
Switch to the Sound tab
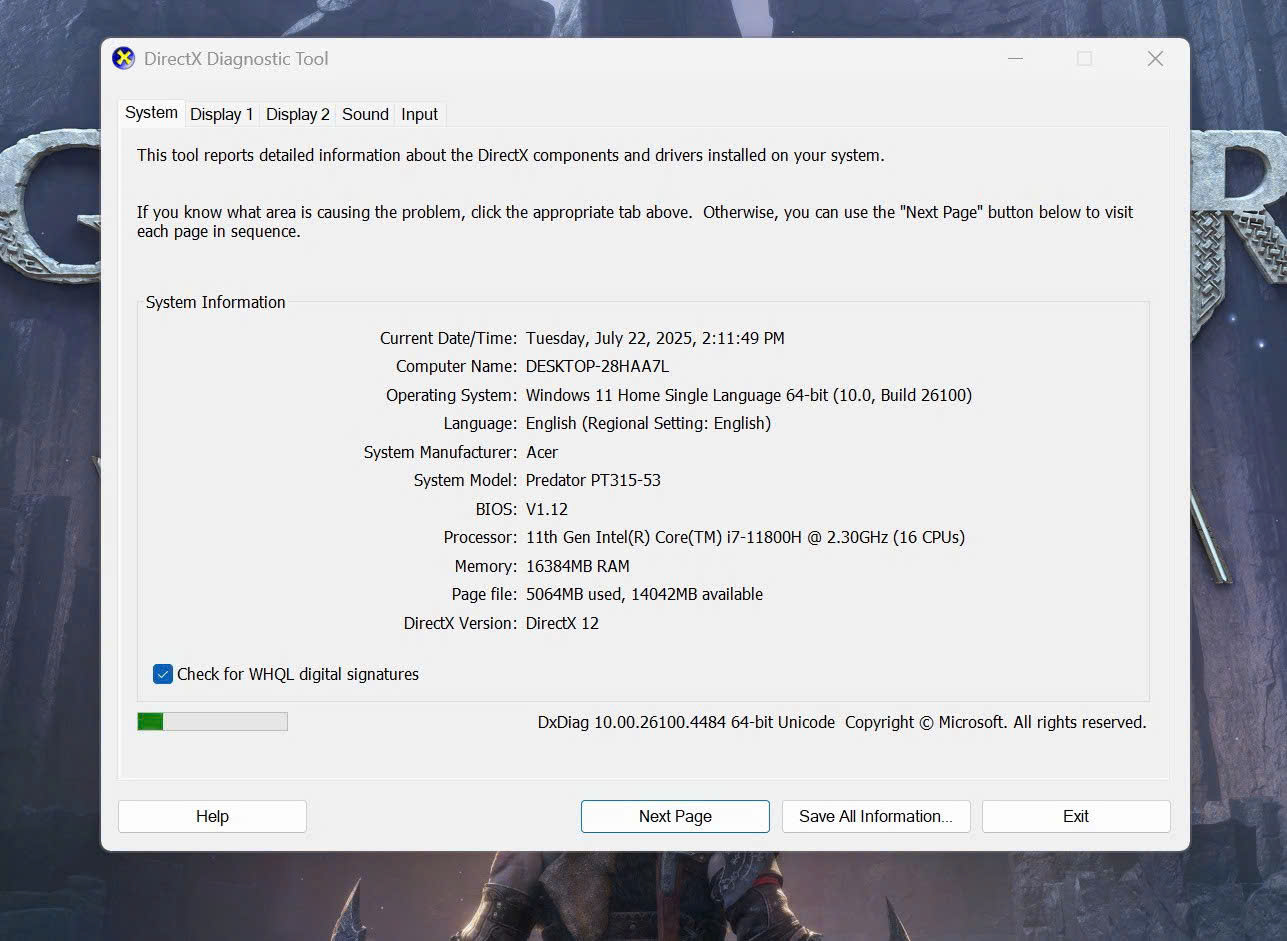click(x=365, y=114)
